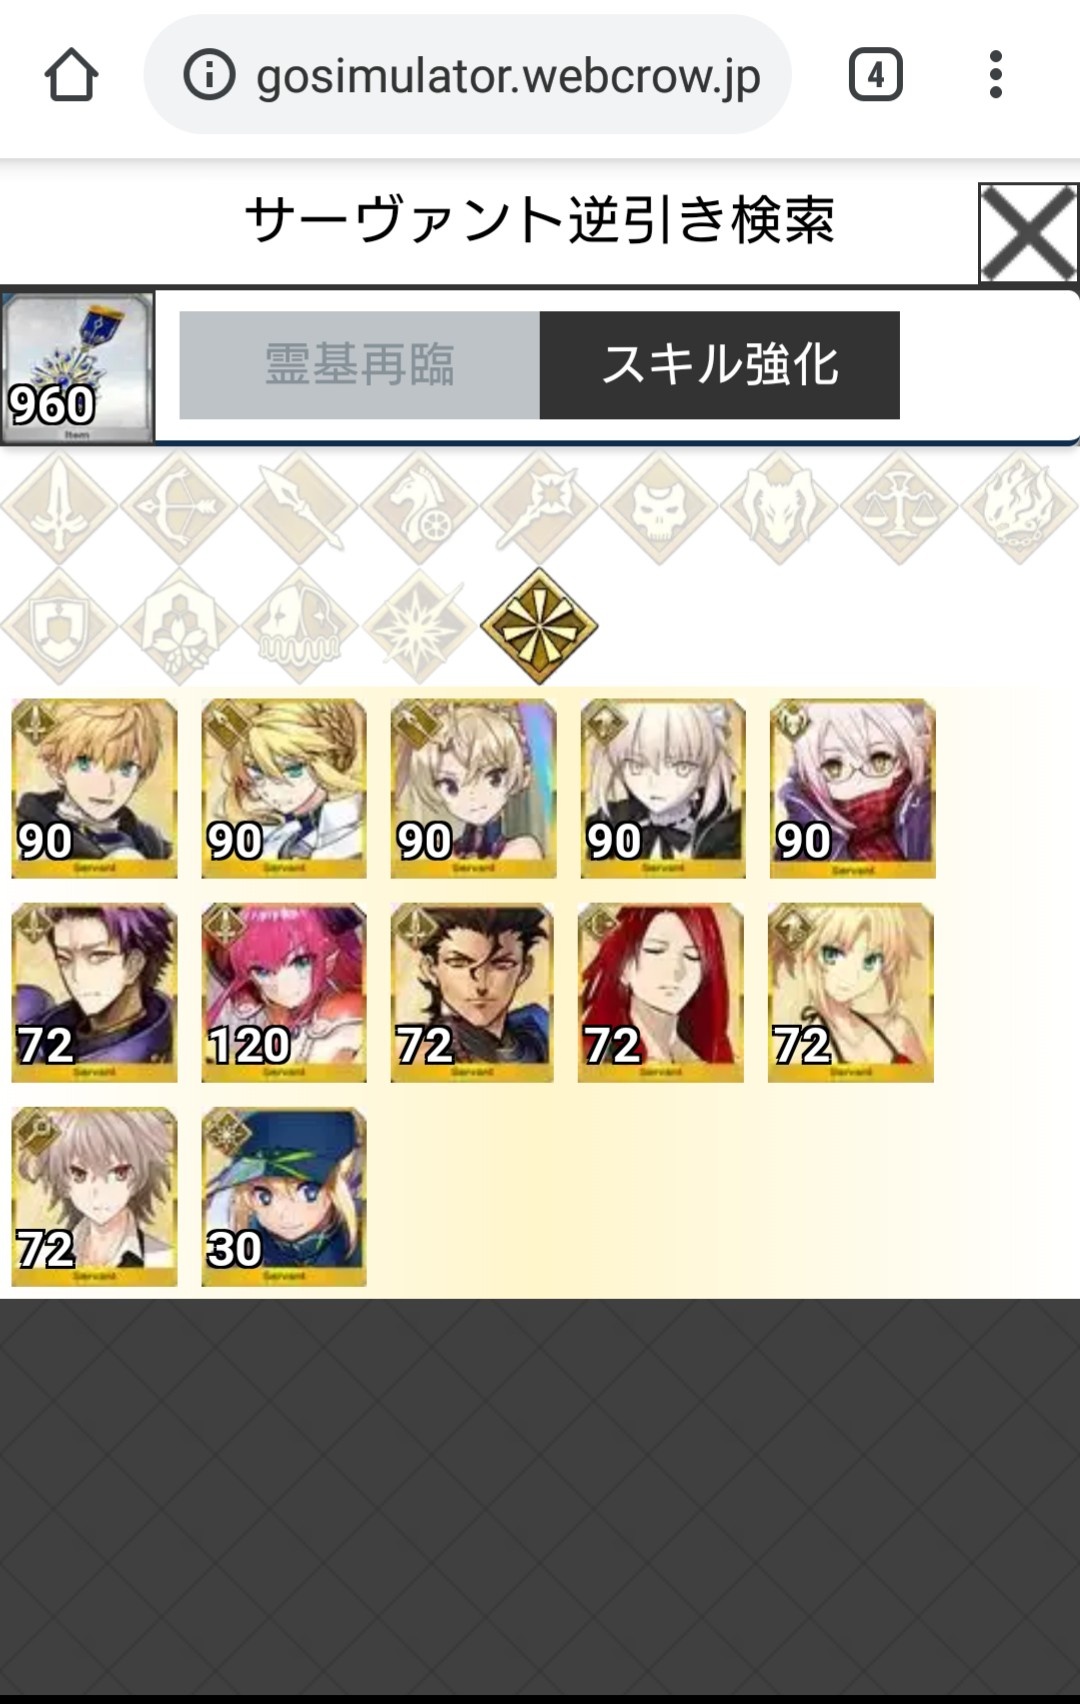Select the Lancer spear class filter

tap(299, 506)
